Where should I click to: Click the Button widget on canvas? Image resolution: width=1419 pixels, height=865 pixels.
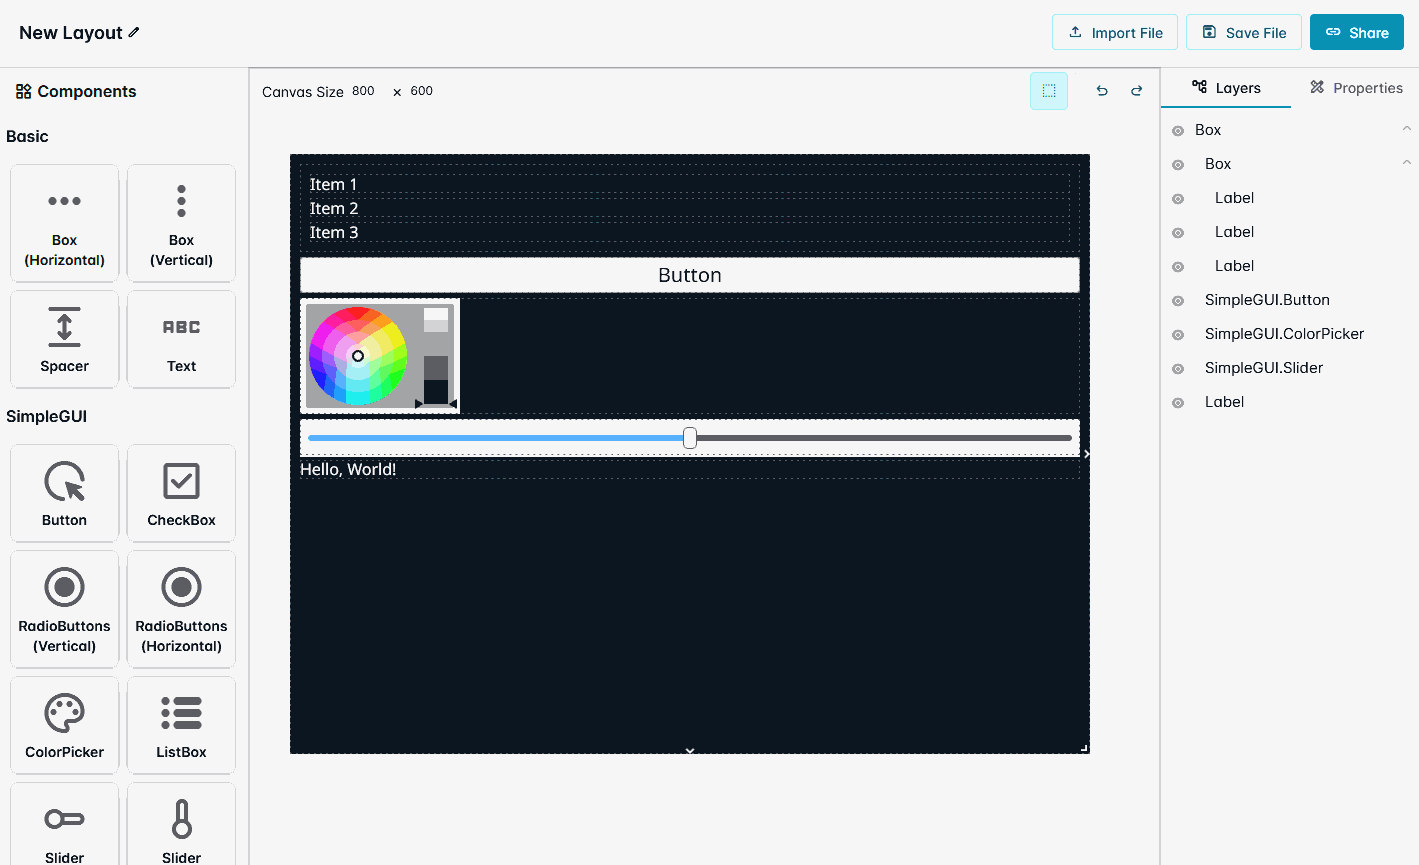(690, 275)
